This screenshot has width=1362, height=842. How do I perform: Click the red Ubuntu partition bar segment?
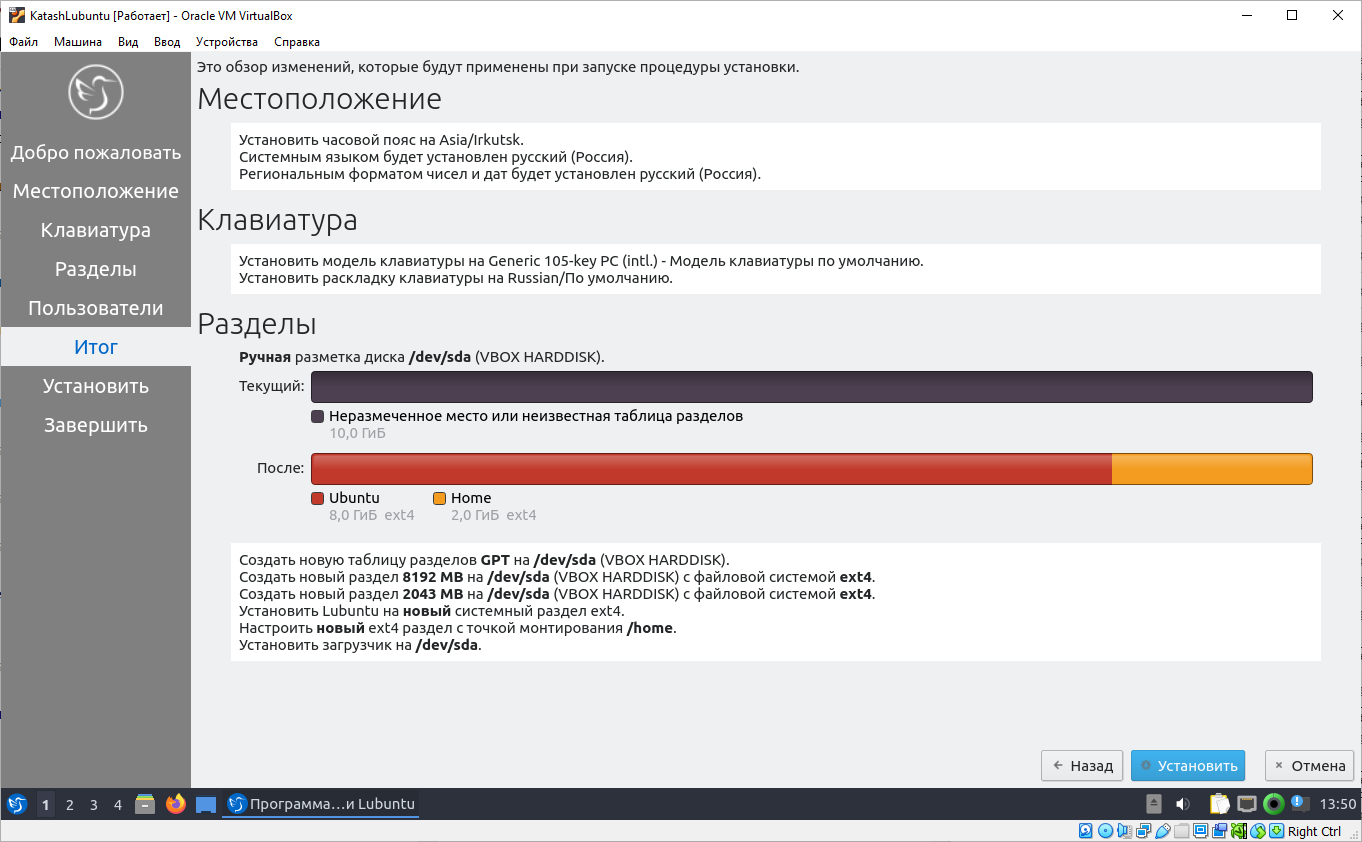(x=711, y=469)
